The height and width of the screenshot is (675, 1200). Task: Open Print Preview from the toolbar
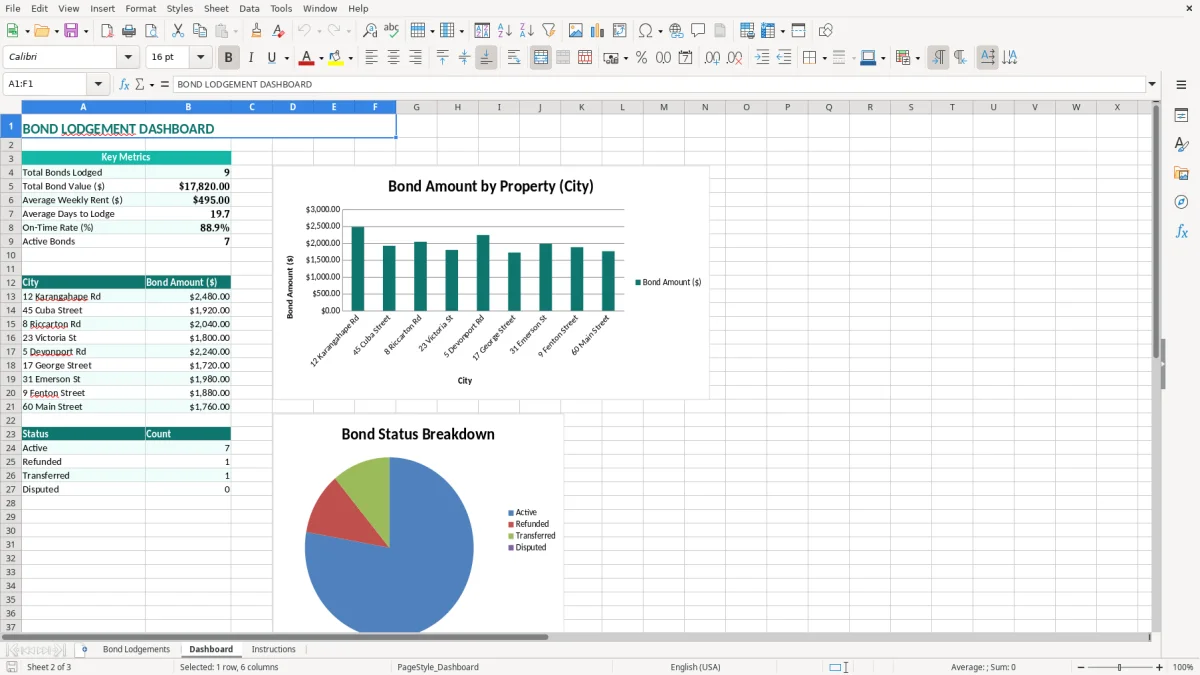coord(150,31)
